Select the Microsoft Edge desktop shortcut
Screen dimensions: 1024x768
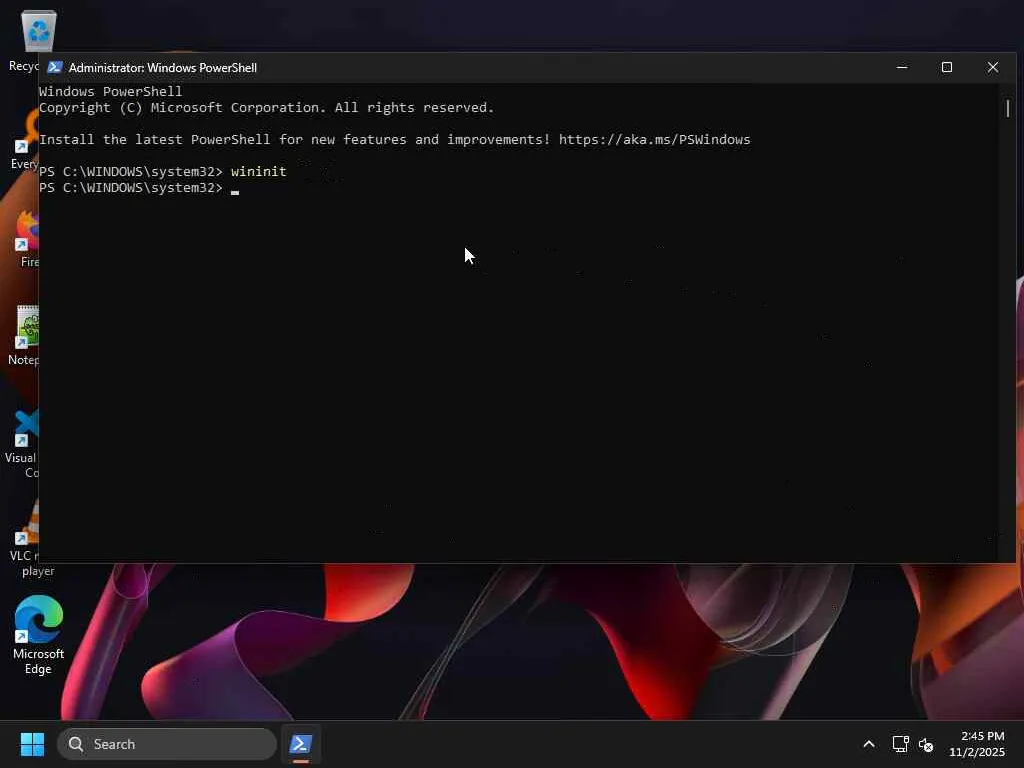(39, 635)
